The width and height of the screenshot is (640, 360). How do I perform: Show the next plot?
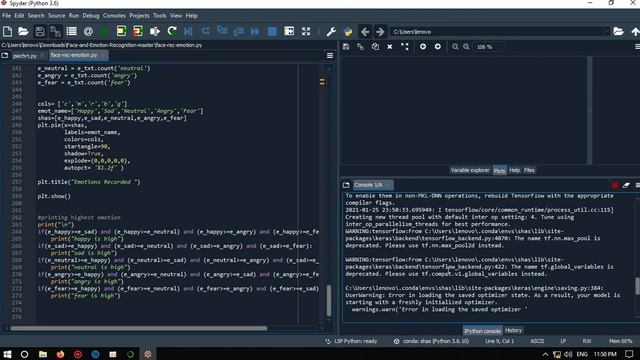438,47
